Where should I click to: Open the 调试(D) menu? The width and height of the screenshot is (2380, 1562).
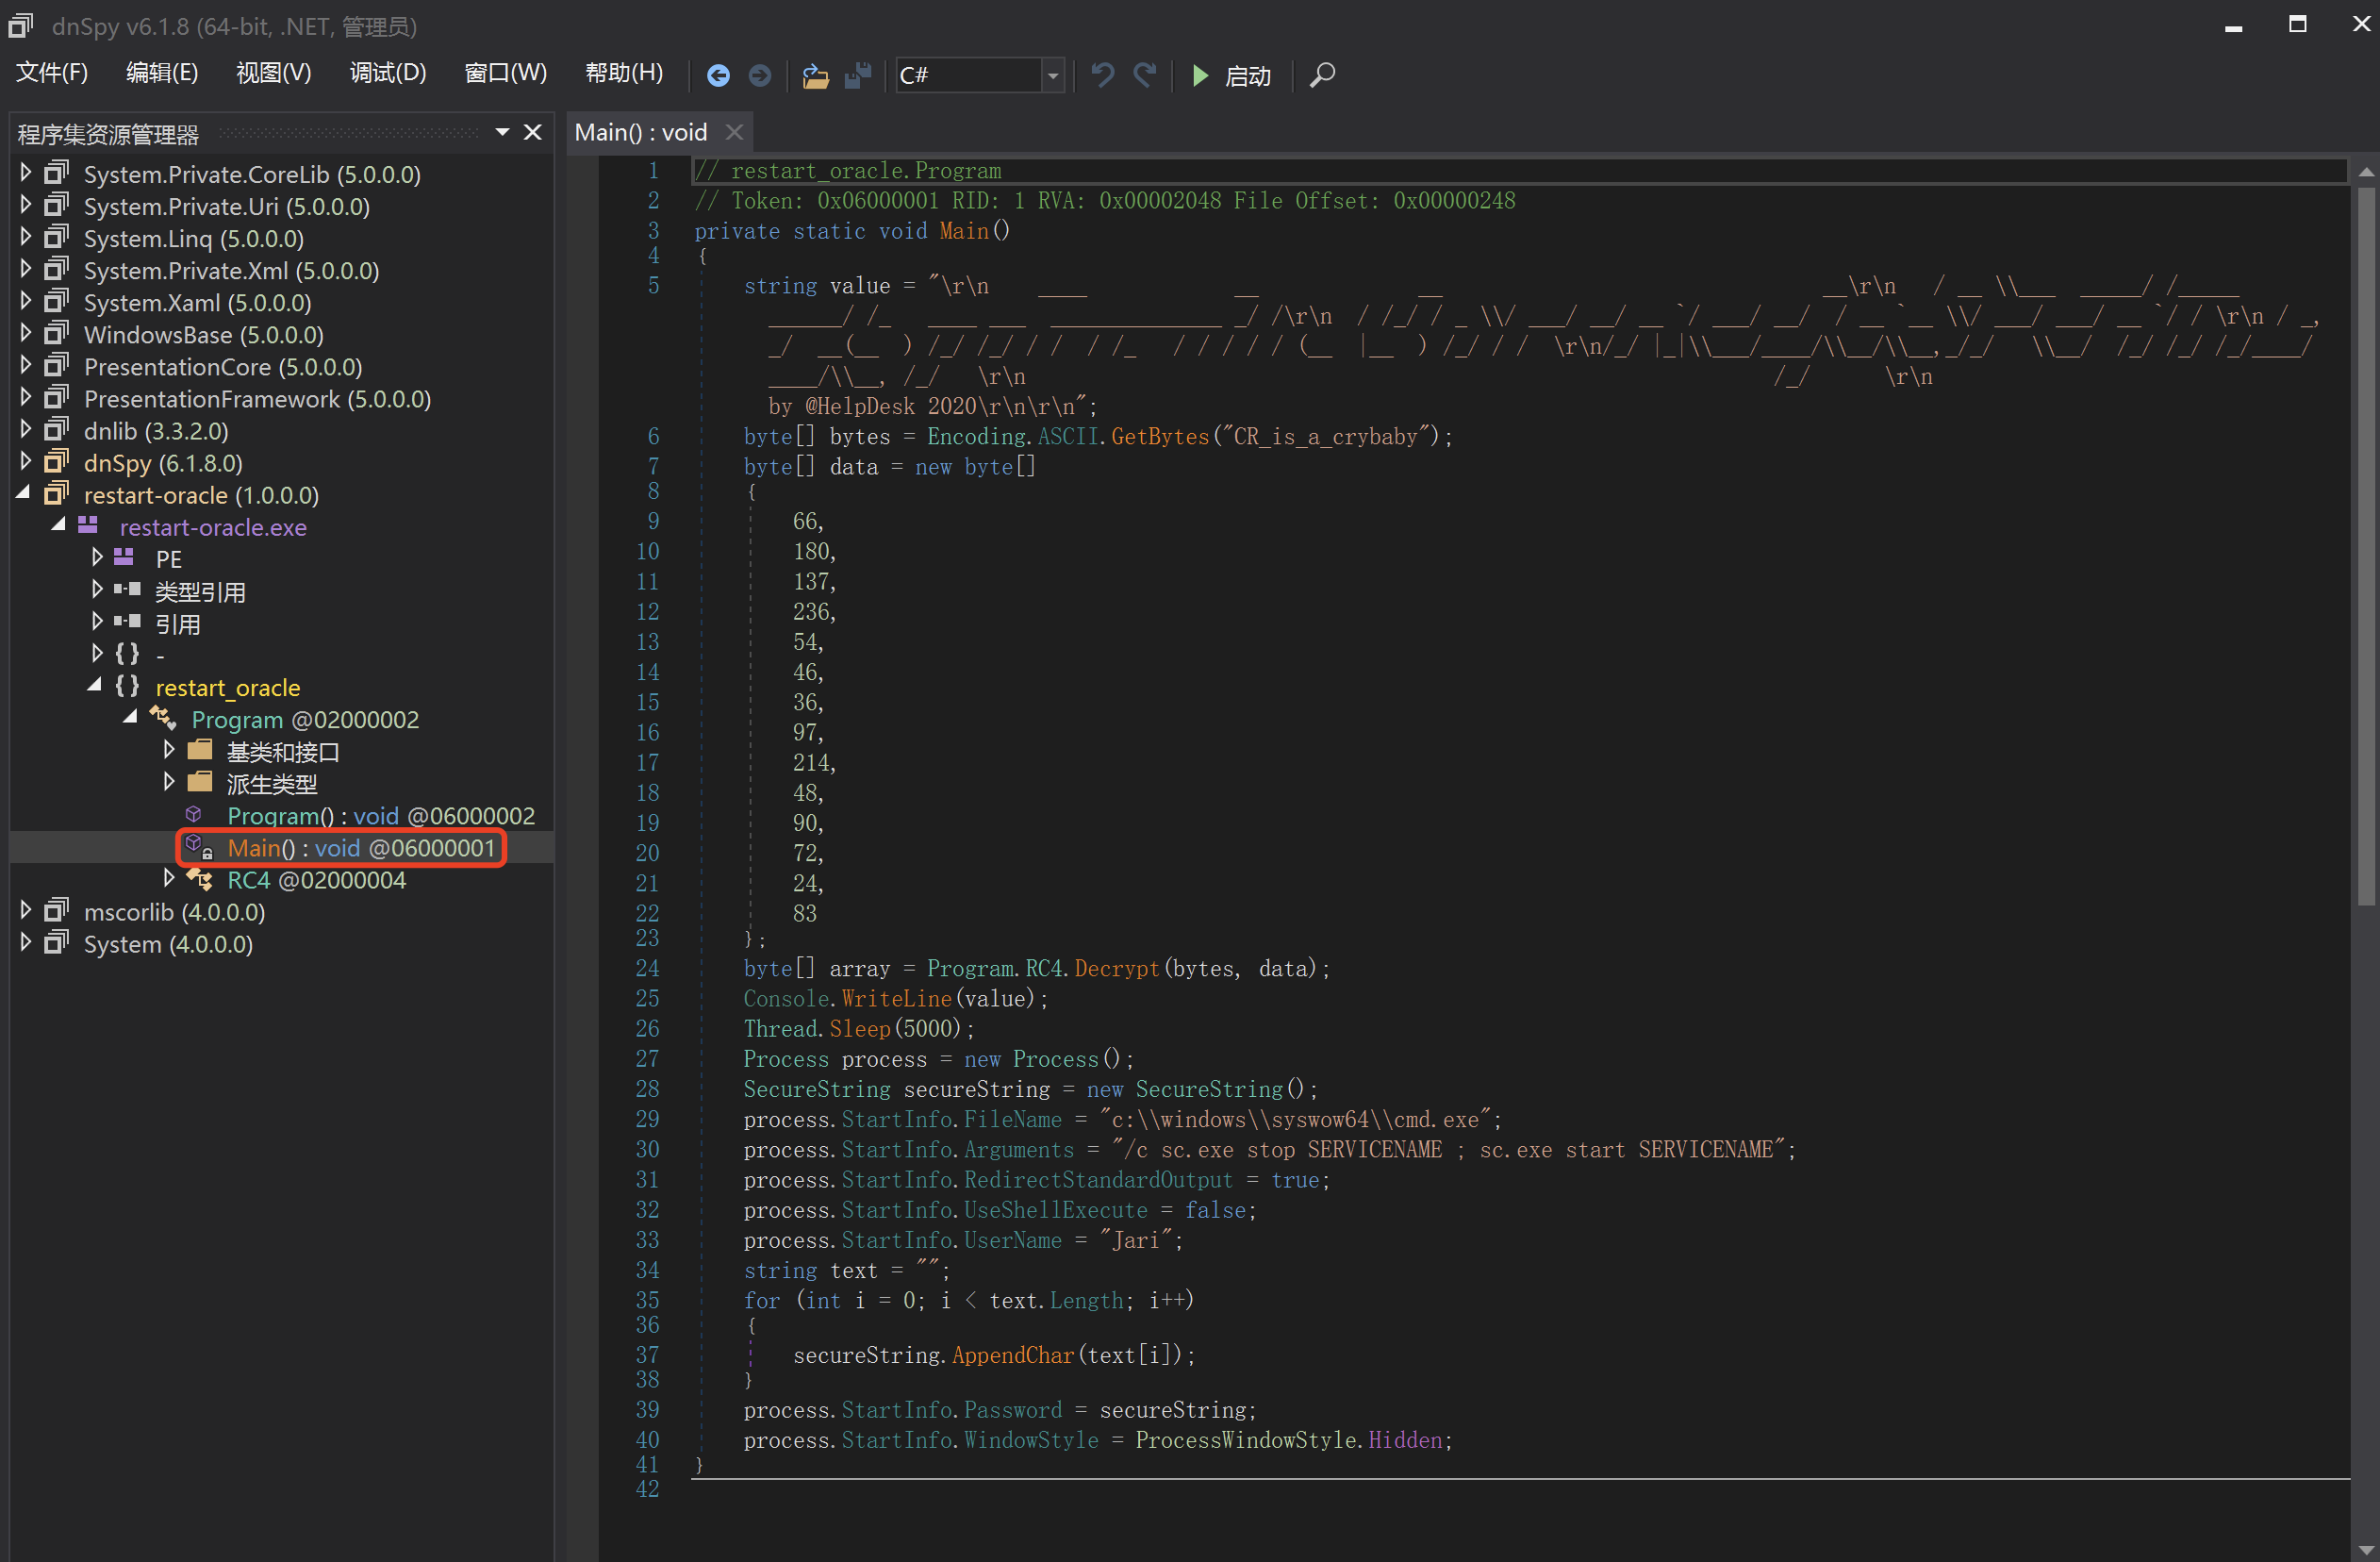pyautogui.click(x=388, y=73)
